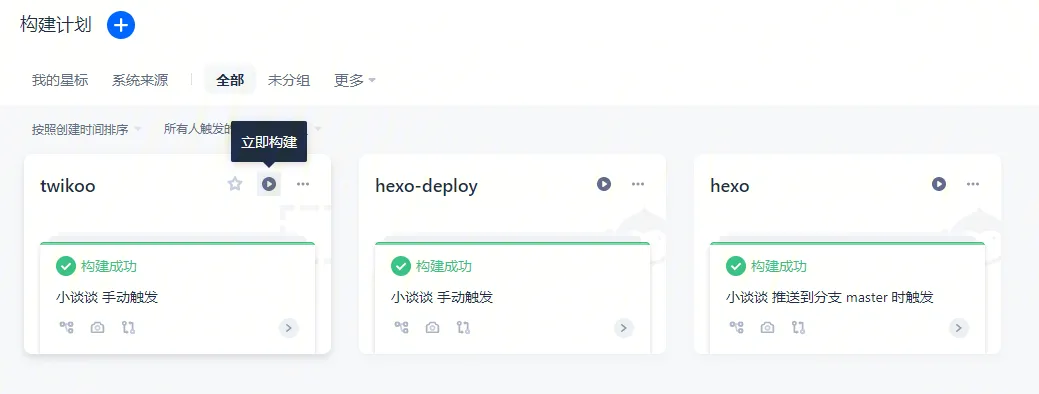Start immediate build for hexo plan

pos(939,184)
